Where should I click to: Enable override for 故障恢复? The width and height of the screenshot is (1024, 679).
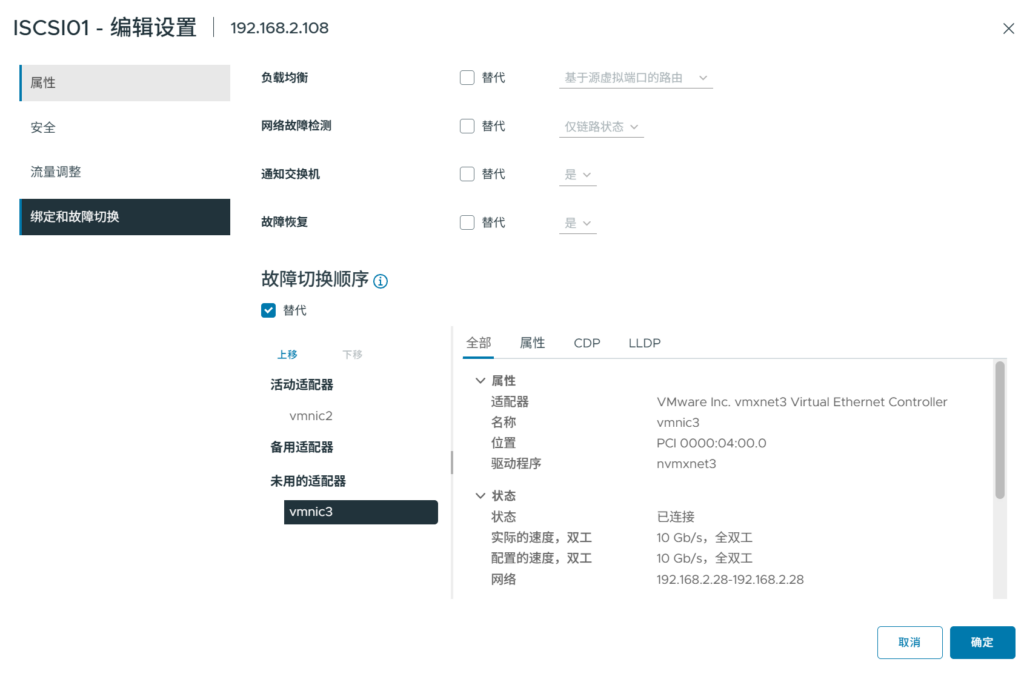[467, 222]
